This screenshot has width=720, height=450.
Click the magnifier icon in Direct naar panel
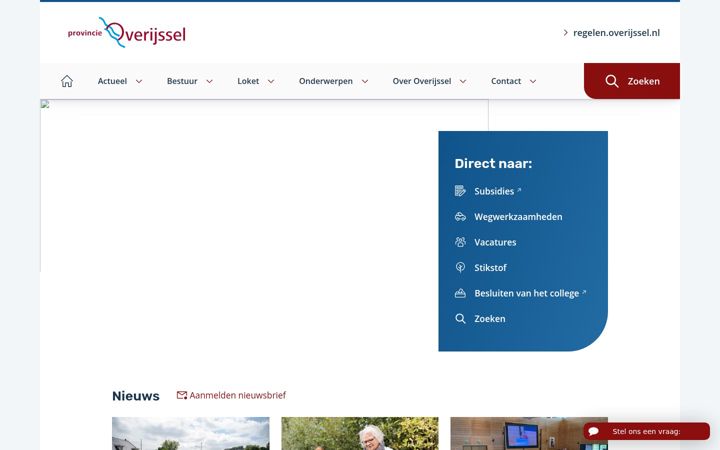click(x=460, y=319)
